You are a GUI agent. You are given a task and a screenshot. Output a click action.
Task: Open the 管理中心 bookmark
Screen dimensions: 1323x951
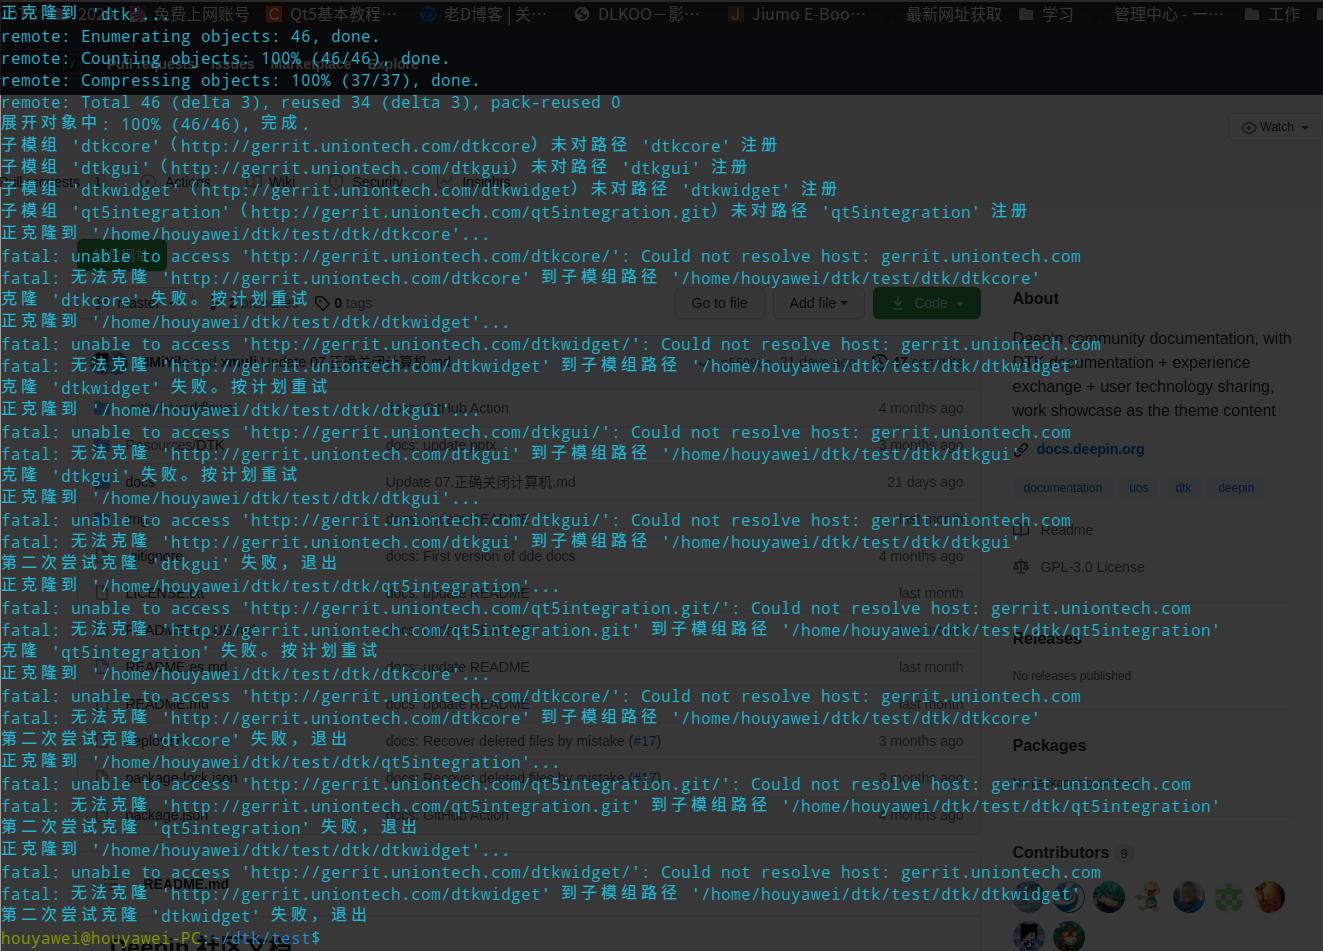pos(1168,14)
